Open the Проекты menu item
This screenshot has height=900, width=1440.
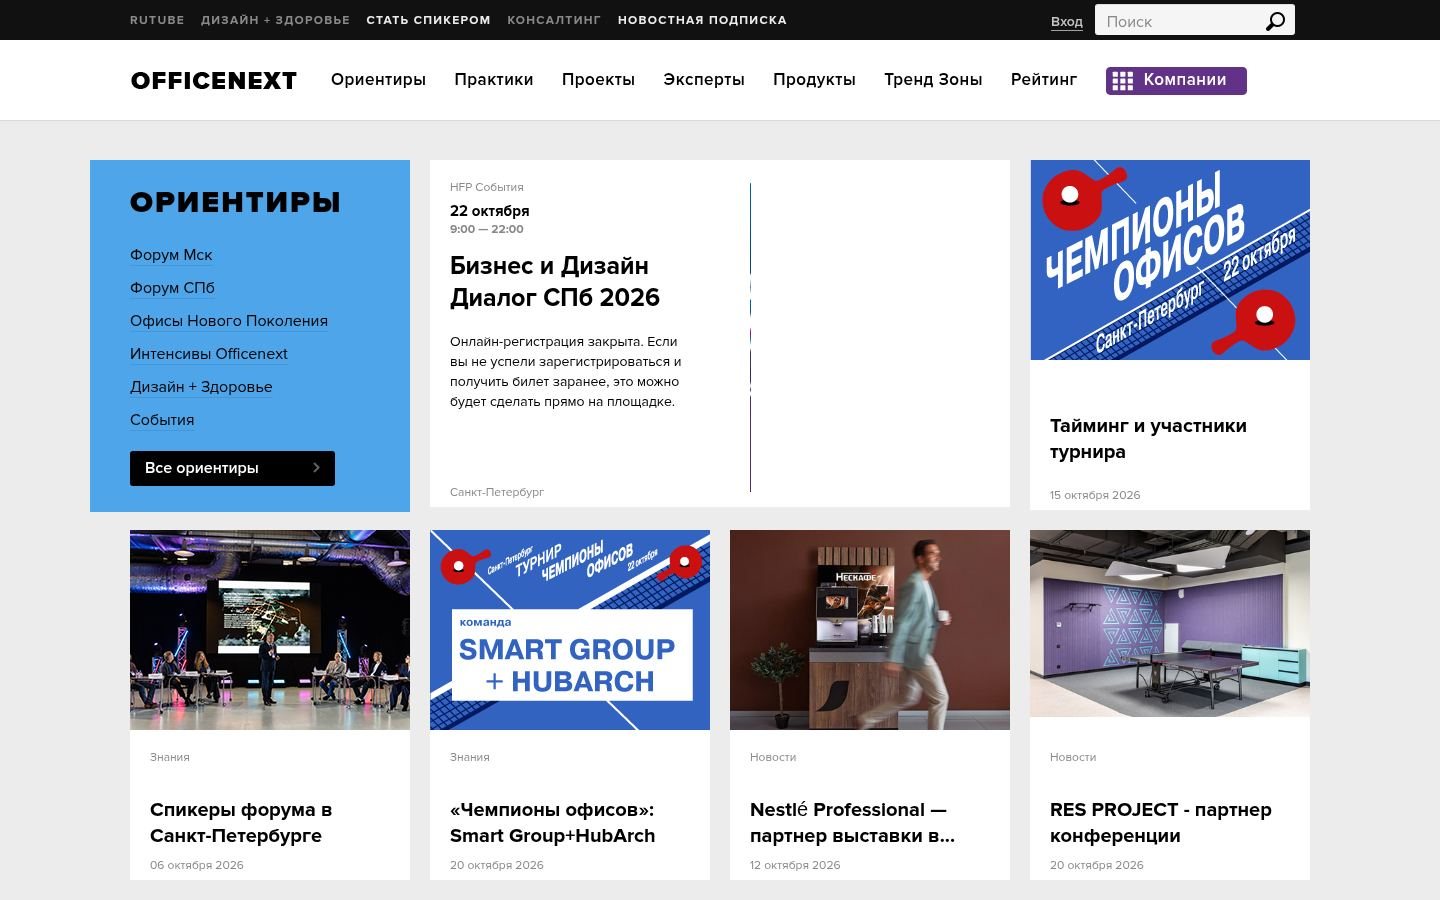tap(598, 80)
